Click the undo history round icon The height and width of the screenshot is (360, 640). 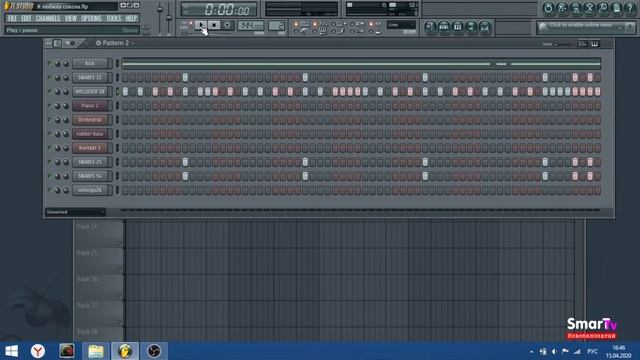pos(548,8)
